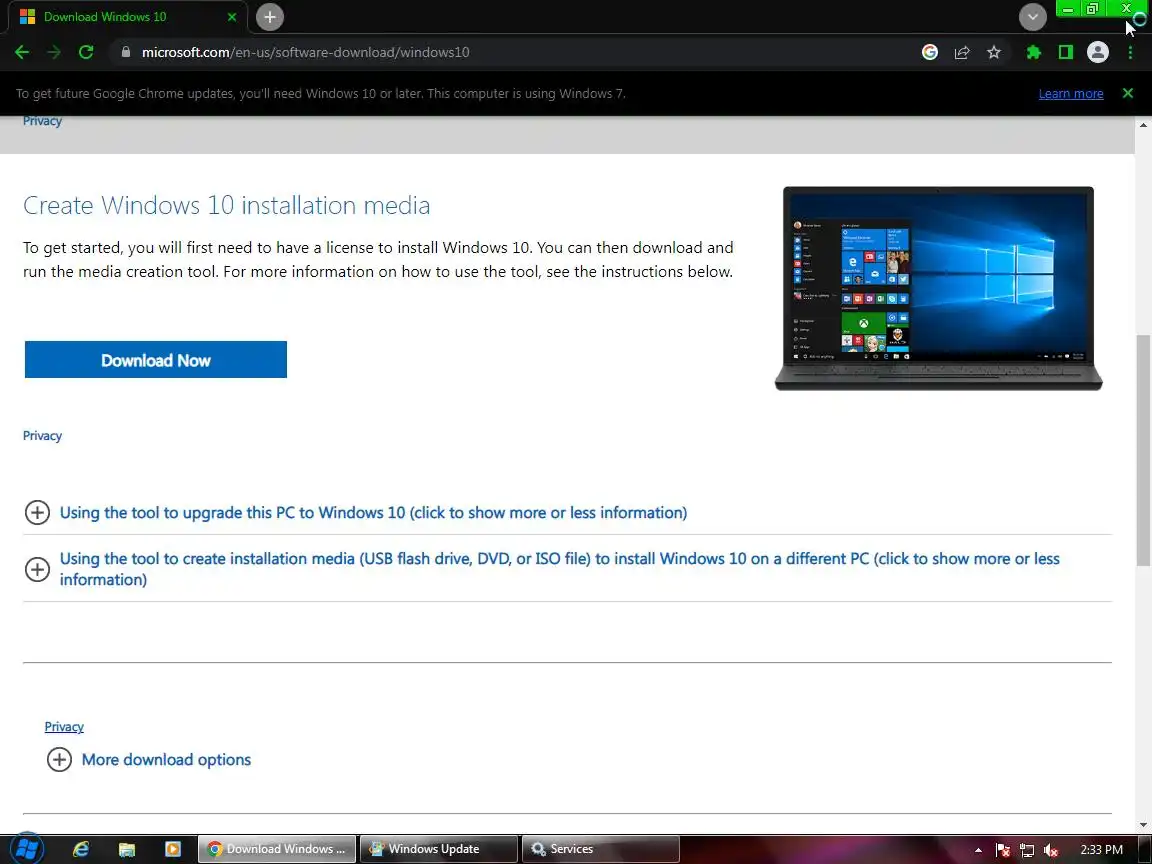Image resolution: width=1152 pixels, height=864 pixels.
Task: Click More download options text
Action: (166, 760)
